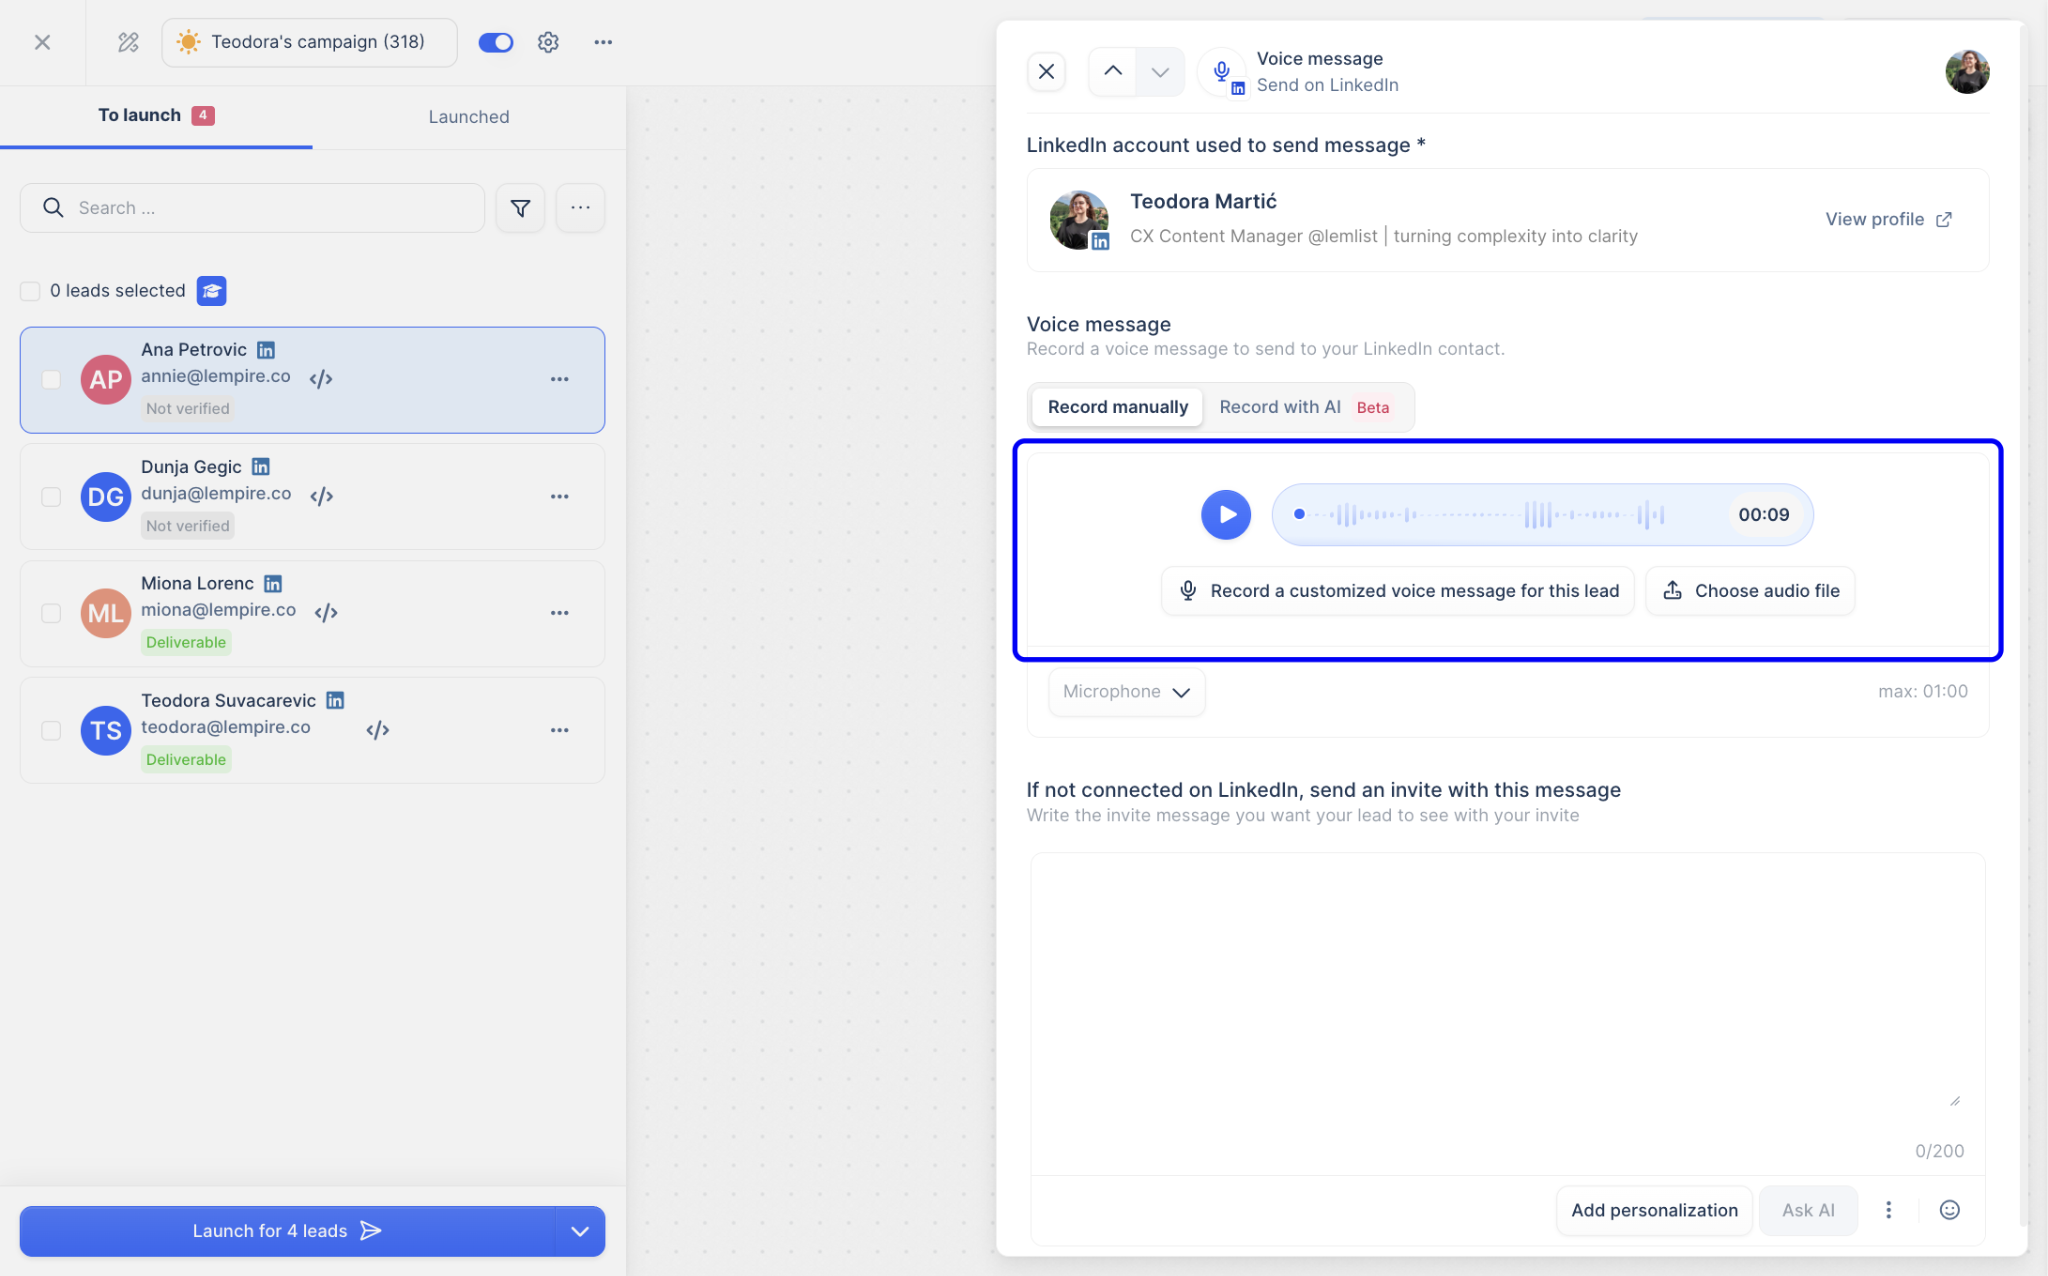Select the Record with AI tab
The image size is (2048, 1276).
pos(1304,407)
